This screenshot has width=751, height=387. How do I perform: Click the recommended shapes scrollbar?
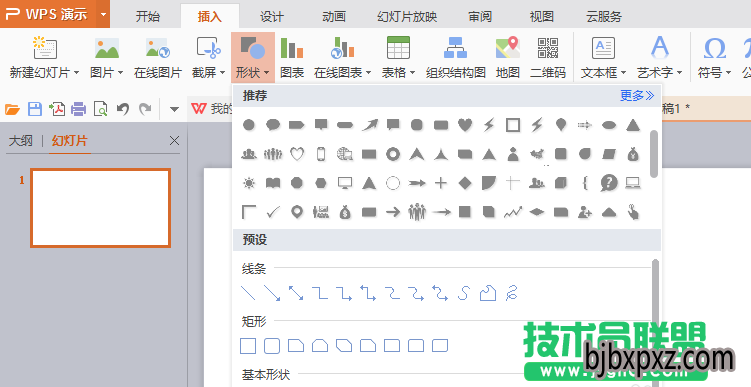click(x=654, y=153)
